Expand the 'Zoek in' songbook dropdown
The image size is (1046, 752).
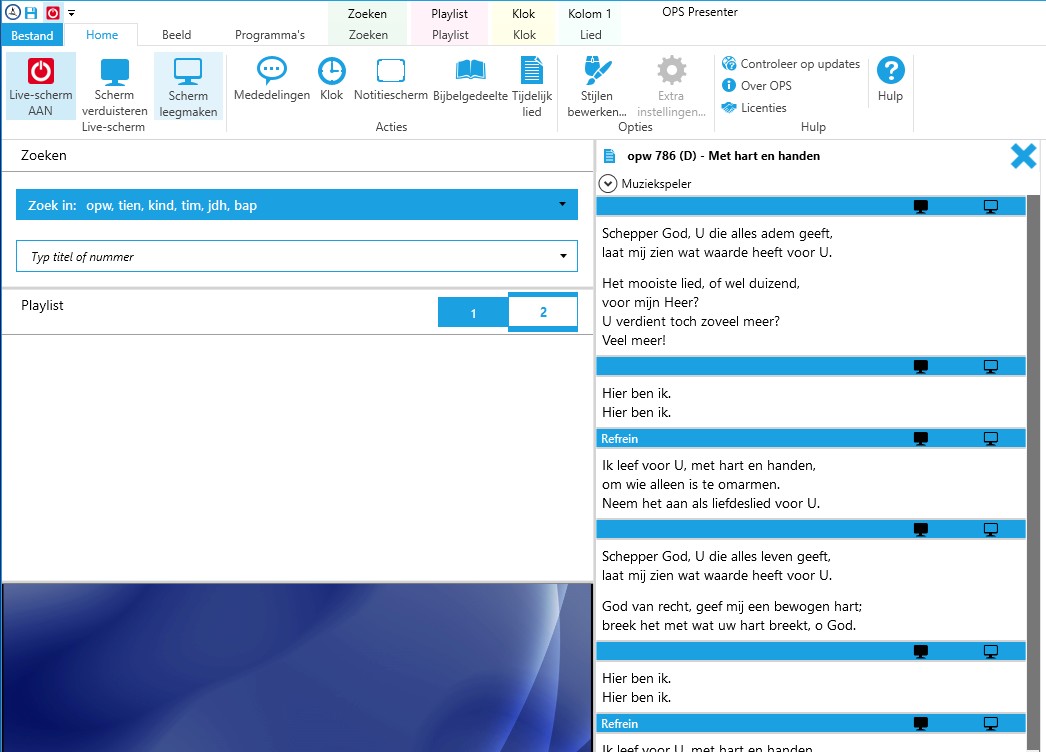click(297, 205)
